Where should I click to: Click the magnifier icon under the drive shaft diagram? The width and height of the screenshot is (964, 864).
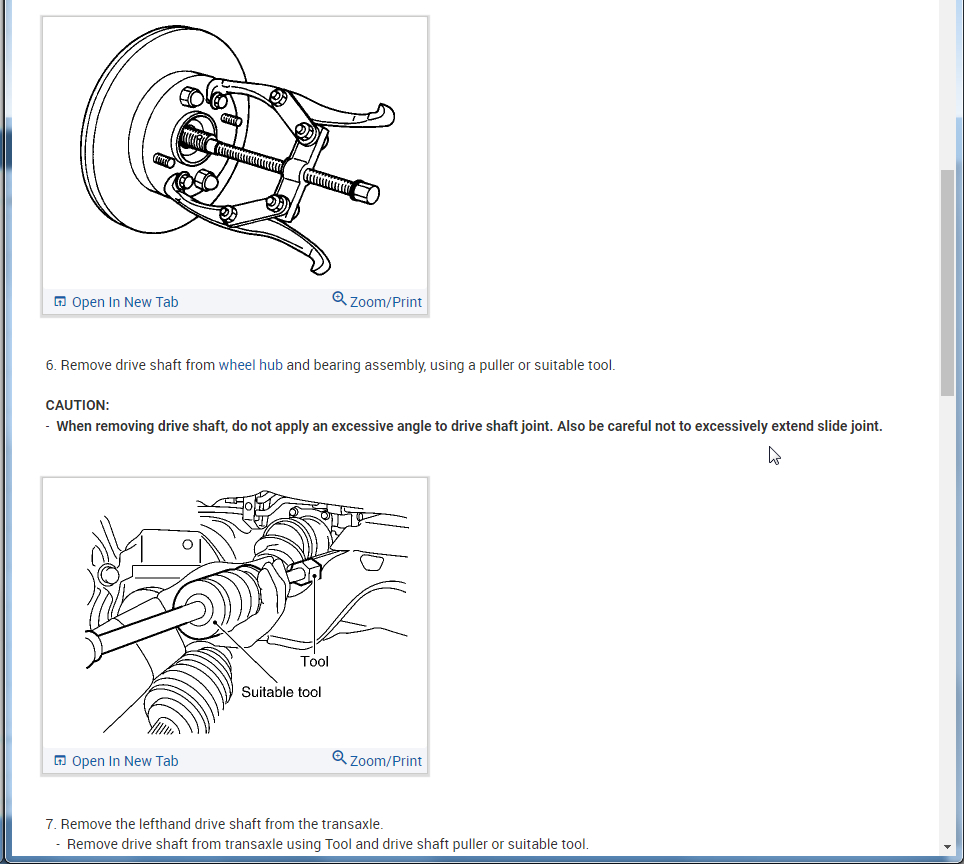(339, 758)
